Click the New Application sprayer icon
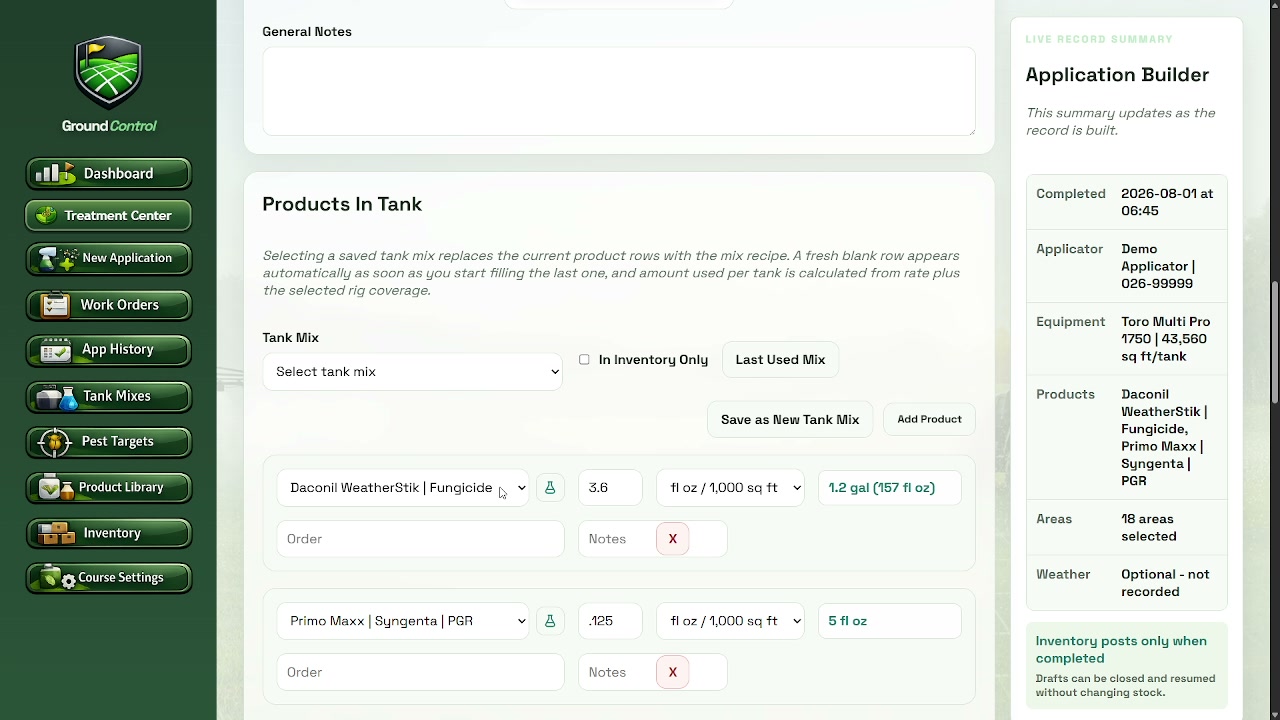Image resolution: width=1280 pixels, height=720 pixels. pos(58,259)
